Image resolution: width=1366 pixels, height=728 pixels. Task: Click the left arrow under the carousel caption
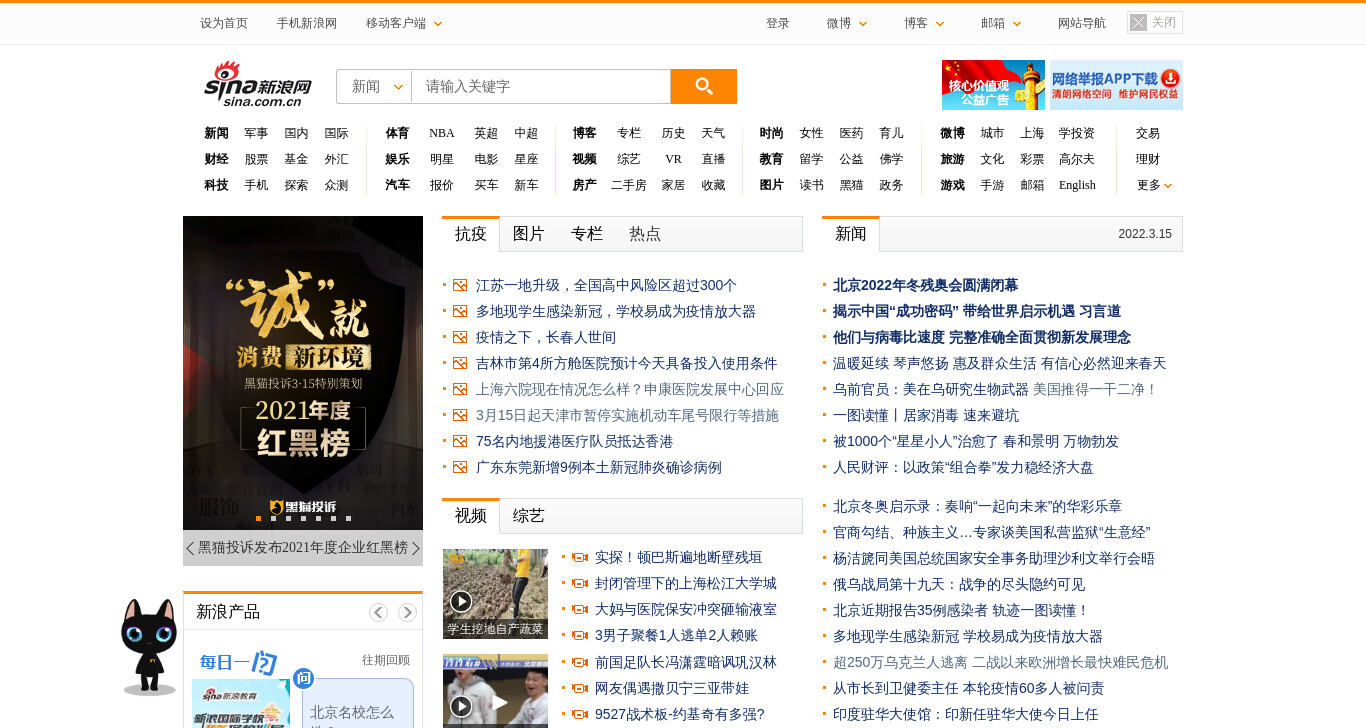click(x=190, y=548)
